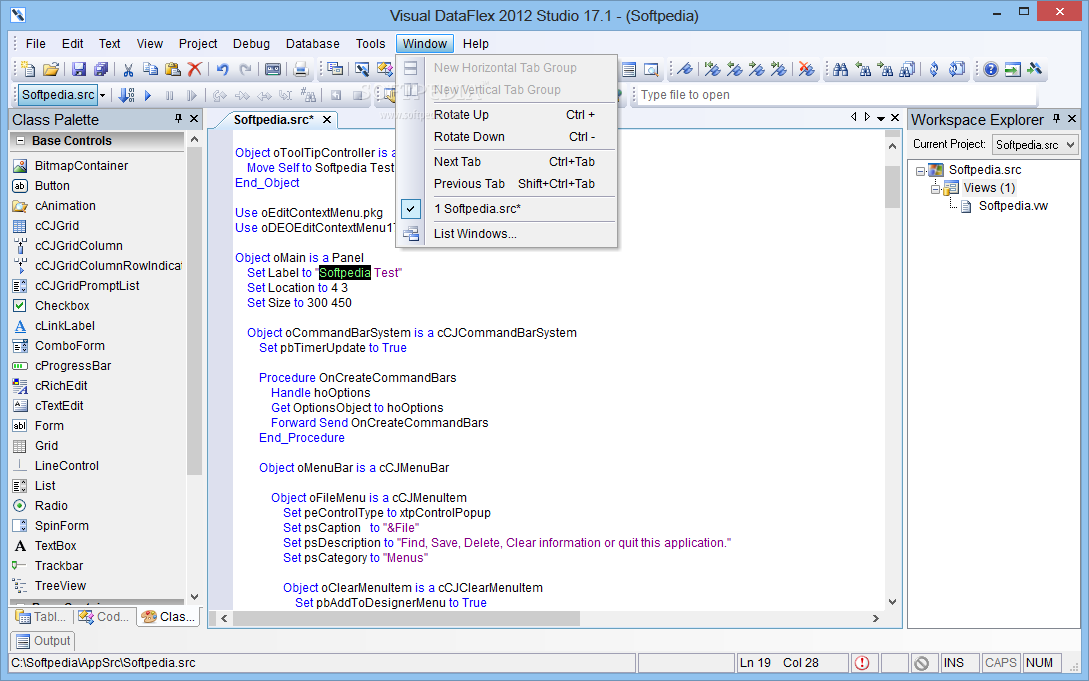Click the crossed circle icon in status bar
This screenshot has height=681, width=1089.
pyautogui.click(x=922, y=663)
